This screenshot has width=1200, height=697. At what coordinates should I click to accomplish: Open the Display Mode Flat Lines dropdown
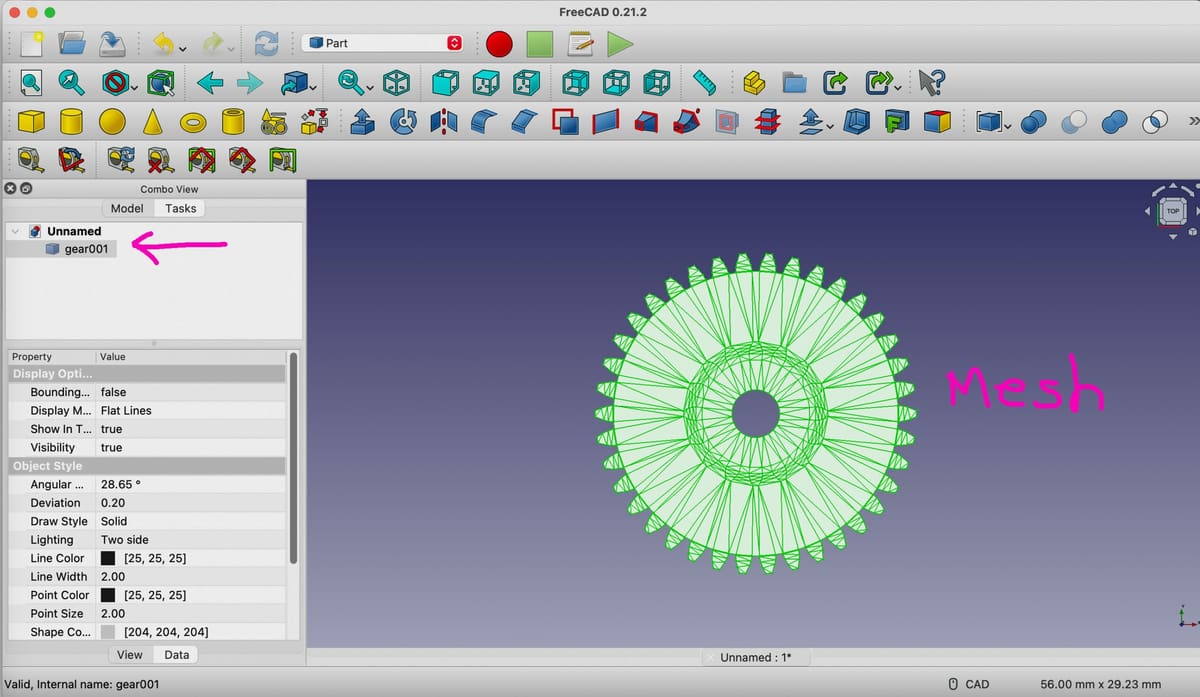coord(190,411)
